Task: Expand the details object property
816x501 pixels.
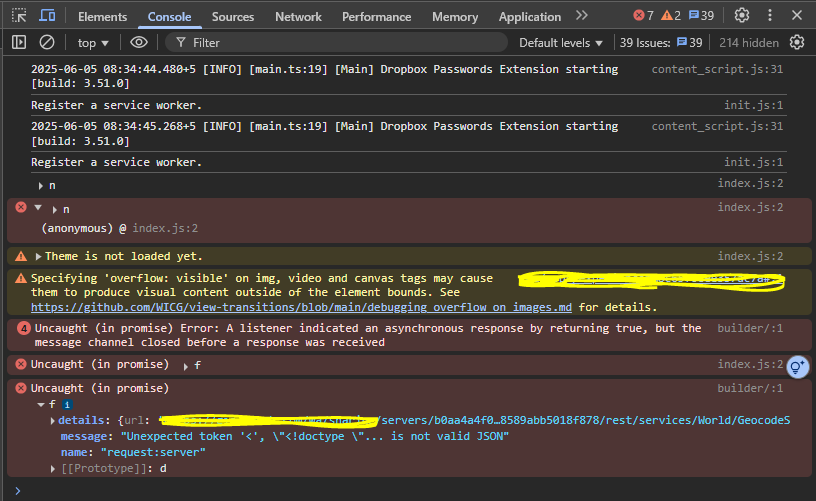Action: 53,420
